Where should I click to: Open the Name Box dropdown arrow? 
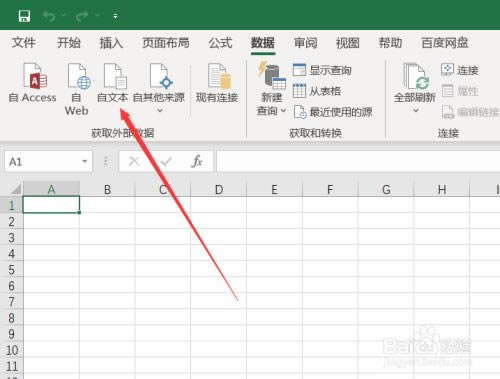click(85, 162)
